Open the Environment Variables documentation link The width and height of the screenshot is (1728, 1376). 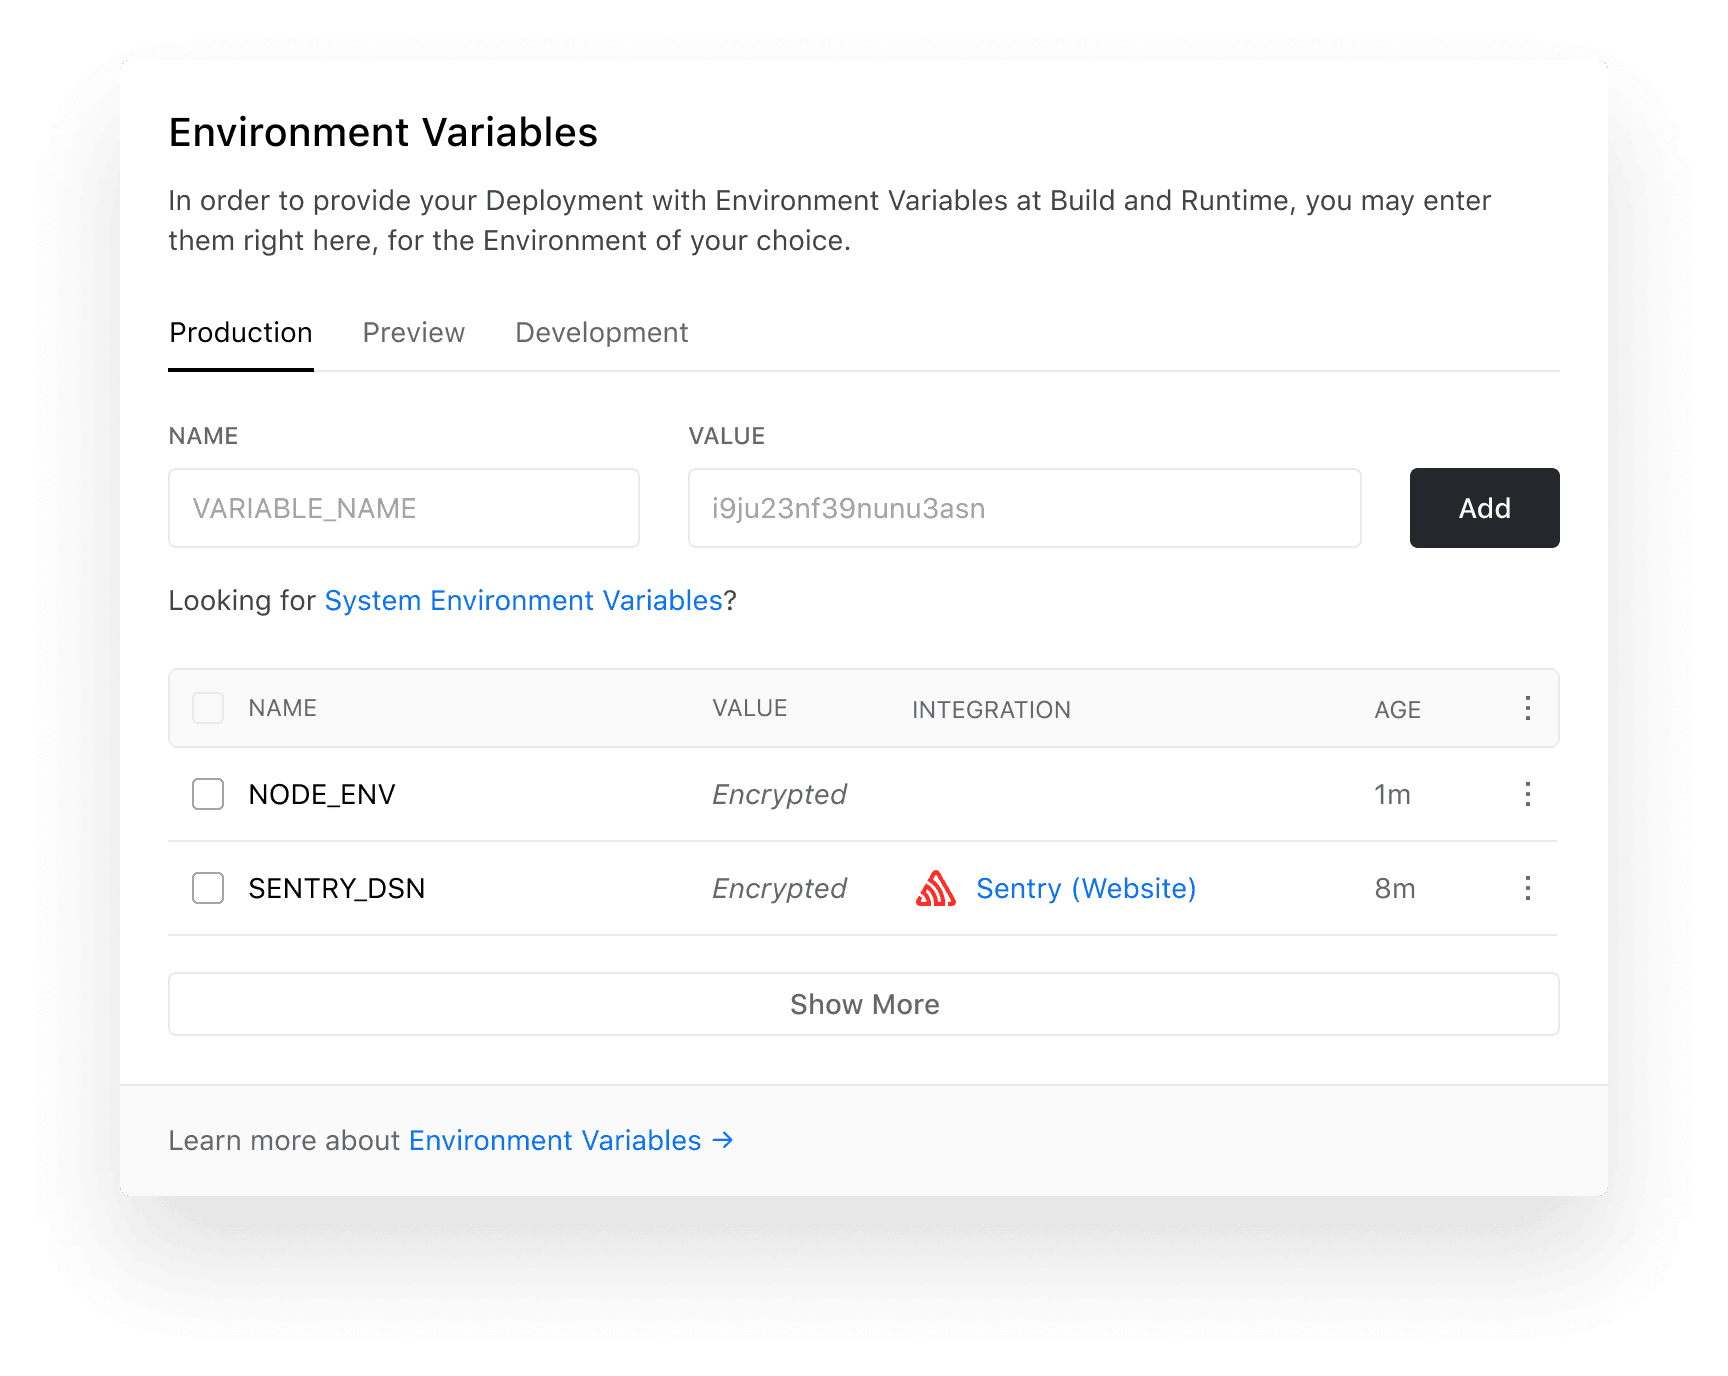click(555, 1140)
